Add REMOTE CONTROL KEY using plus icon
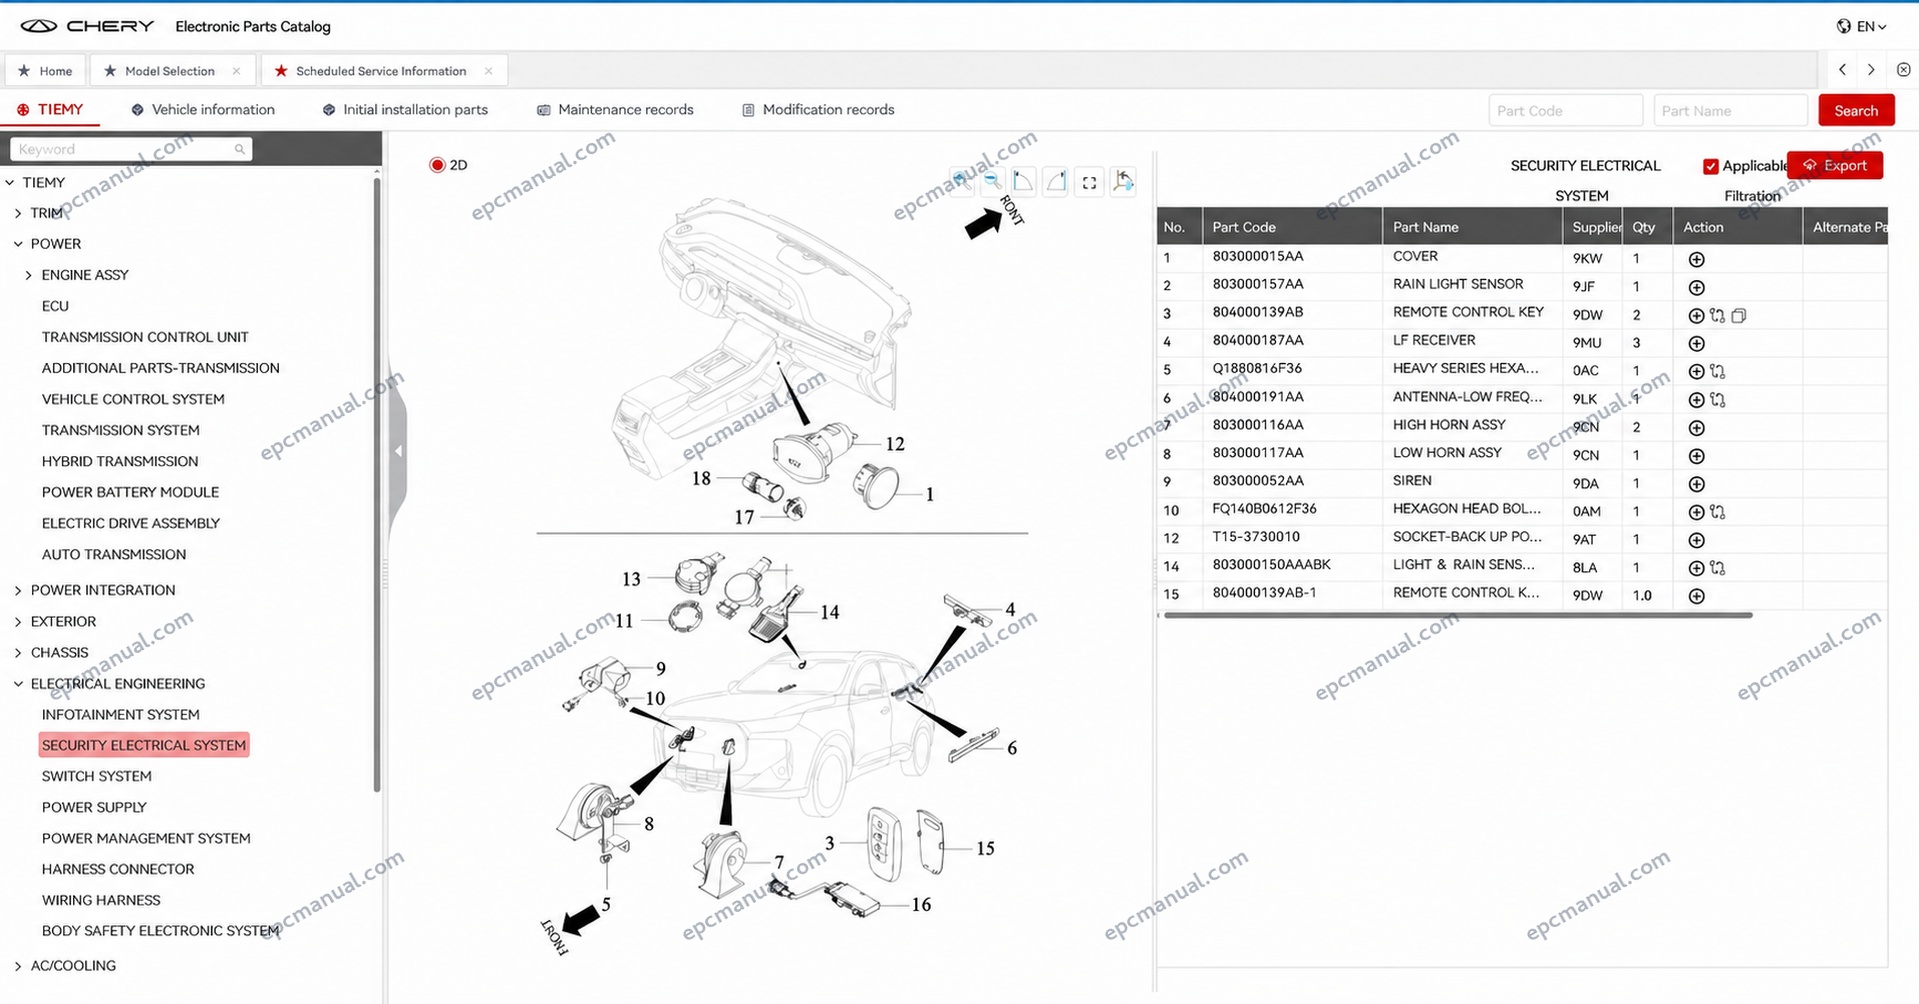Viewport: 1919px width, 1004px height. pyautogui.click(x=1696, y=315)
